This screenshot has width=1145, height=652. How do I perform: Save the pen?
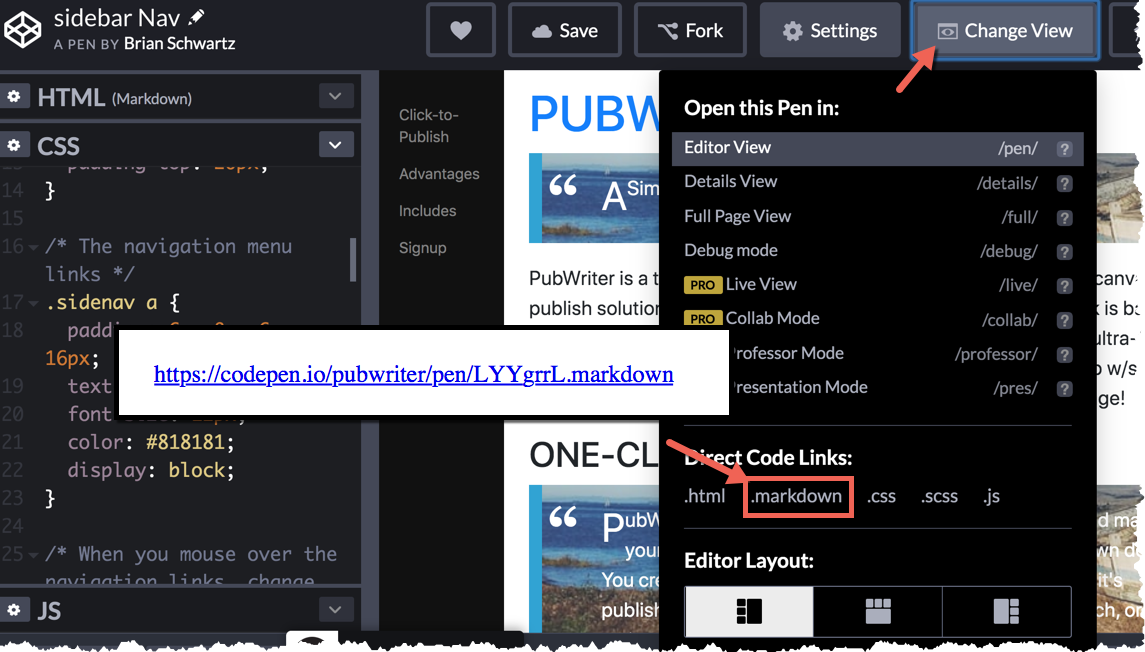coord(564,30)
